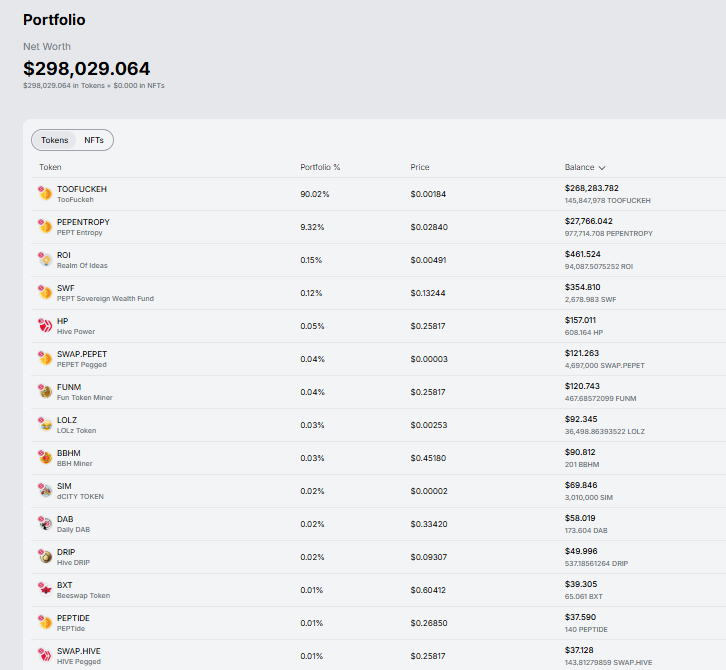Screen dimensions: 726x670
Task: Click the $0.60412 price cell
Action: click(428, 590)
